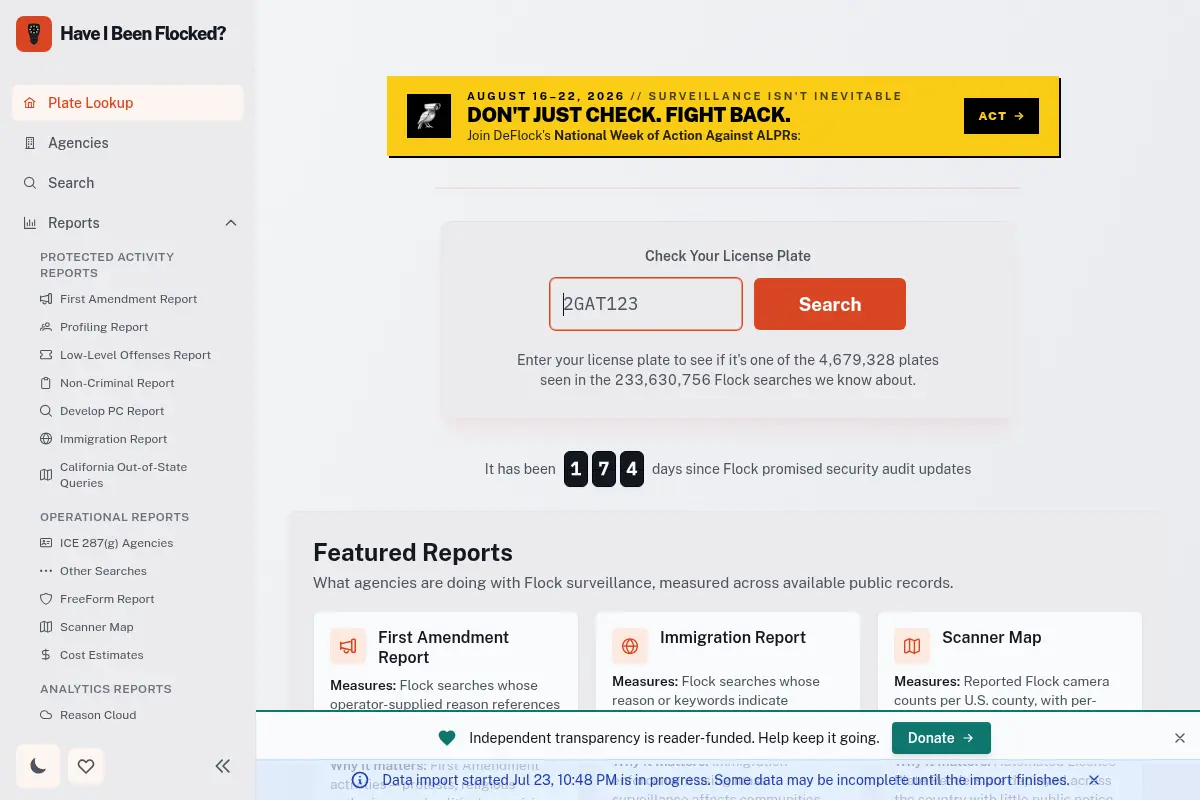Open Cost Estimates report
1200x800 pixels.
click(101, 655)
